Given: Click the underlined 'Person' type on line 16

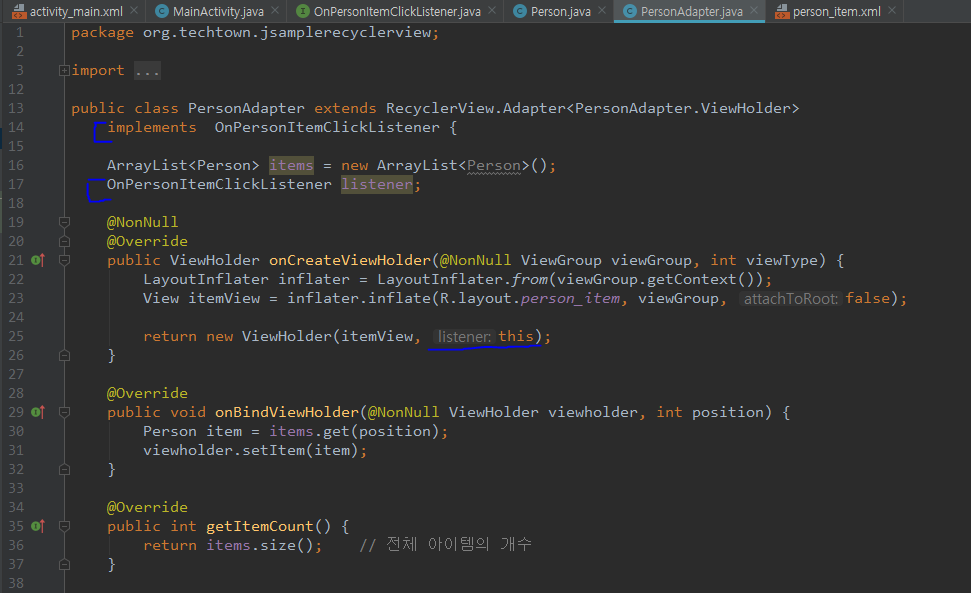Looking at the screenshot, I should [x=494, y=165].
